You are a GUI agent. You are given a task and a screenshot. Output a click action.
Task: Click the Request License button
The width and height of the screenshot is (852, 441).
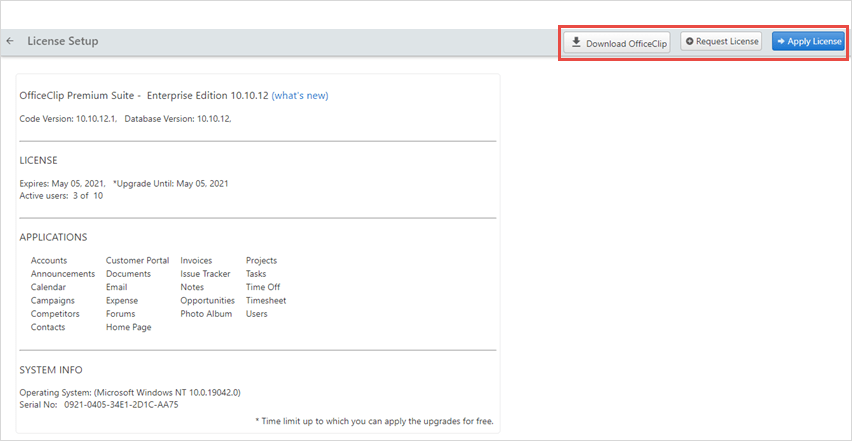point(721,41)
